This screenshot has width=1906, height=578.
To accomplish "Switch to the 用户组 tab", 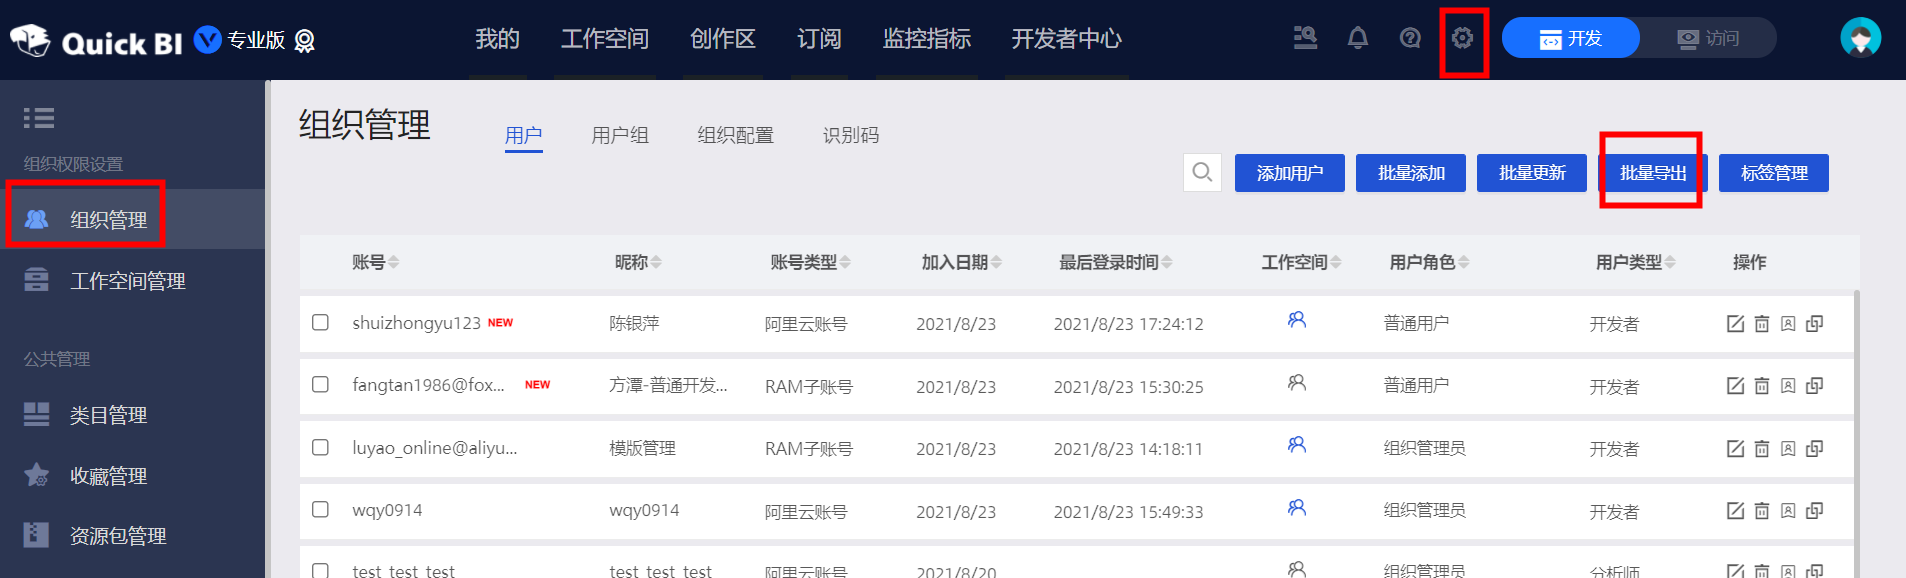I will tap(620, 135).
